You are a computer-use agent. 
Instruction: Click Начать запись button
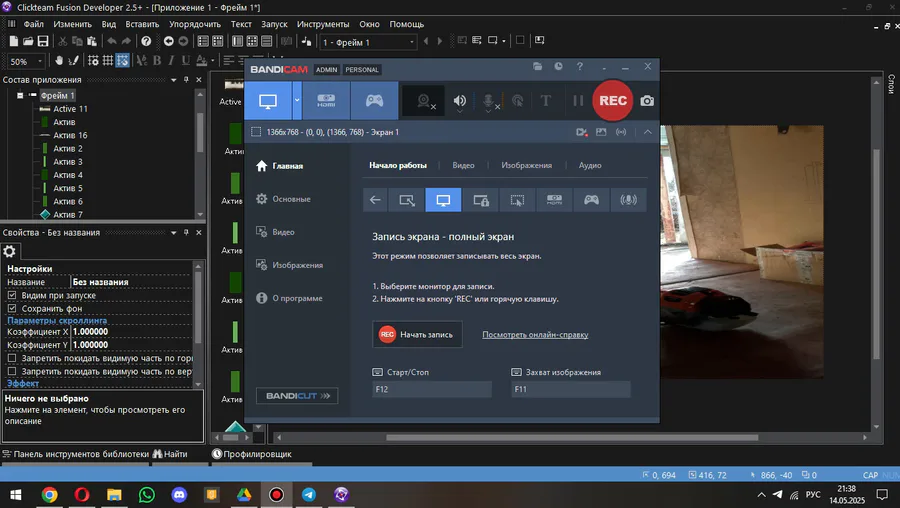coord(417,335)
